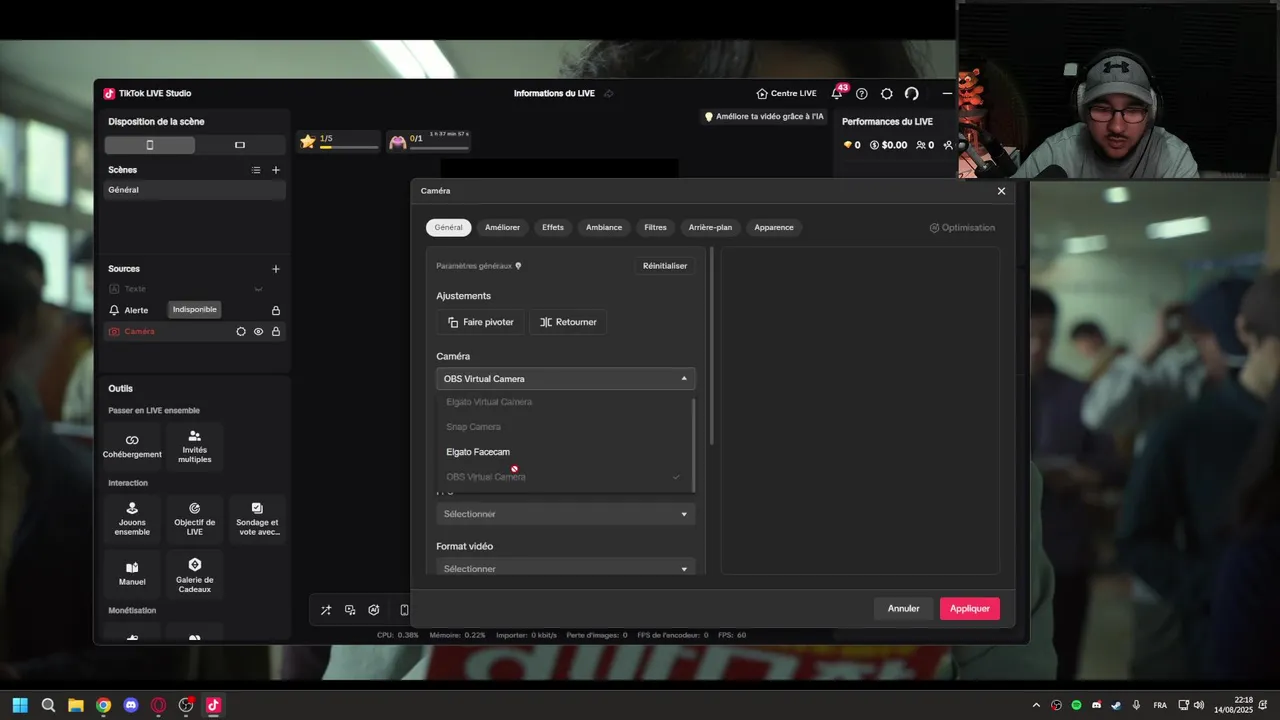Image resolution: width=1280 pixels, height=720 pixels.
Task: Collapse the OBS Virtual Camera dropdown
Action: tap(566, 379)
